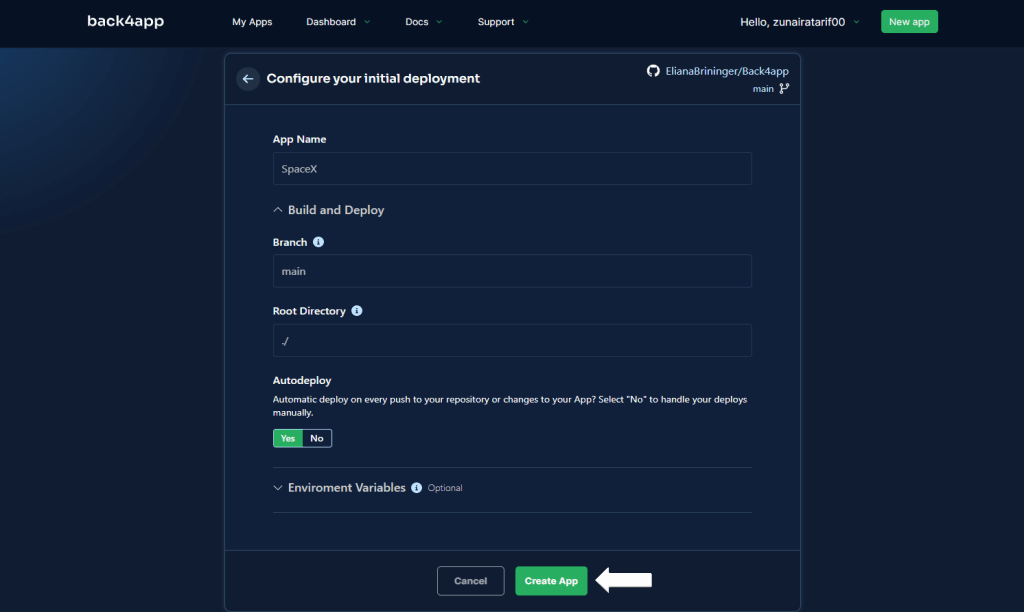The width and height of the screenshot is (1024, 612).
Task: Click the 'Configure your initial deployment' heading
Action: pyautogui.click(x=373, y=78)
